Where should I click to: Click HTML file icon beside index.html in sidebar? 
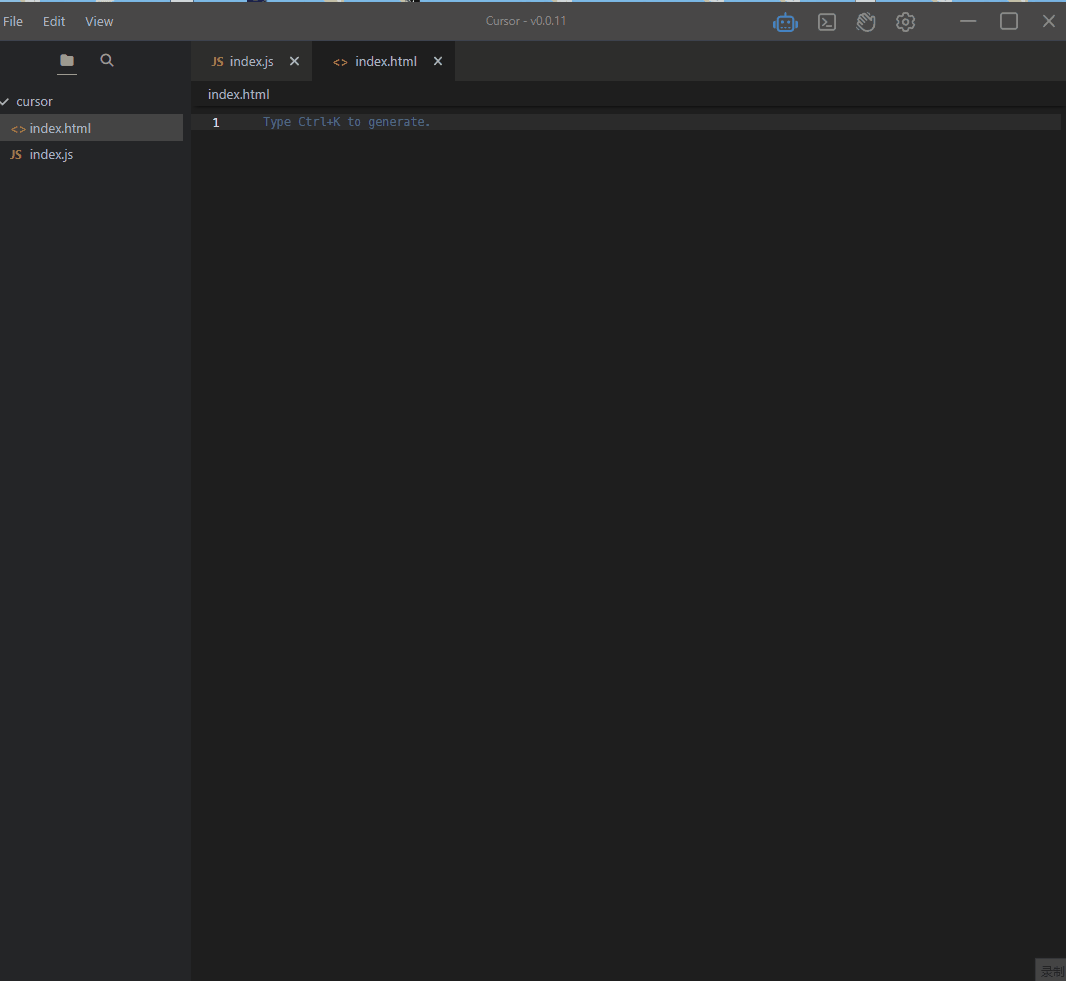(x=18, y=128)
